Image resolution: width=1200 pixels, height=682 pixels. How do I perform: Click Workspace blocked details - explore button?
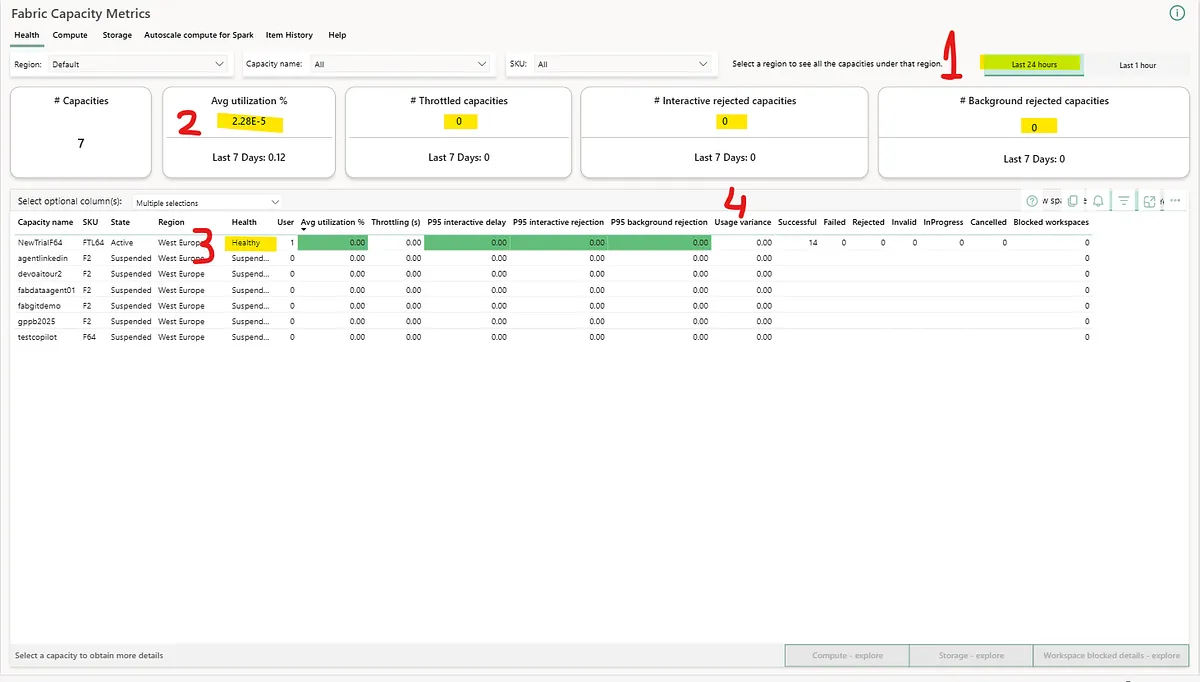tap(1111, 656)
